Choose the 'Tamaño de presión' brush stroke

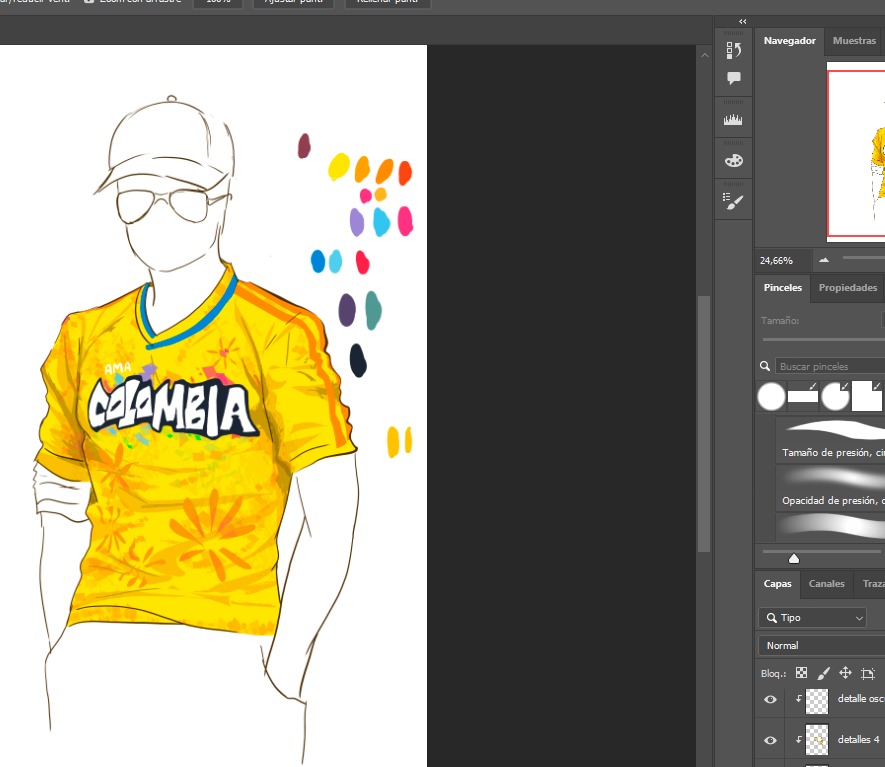[830, 440]
